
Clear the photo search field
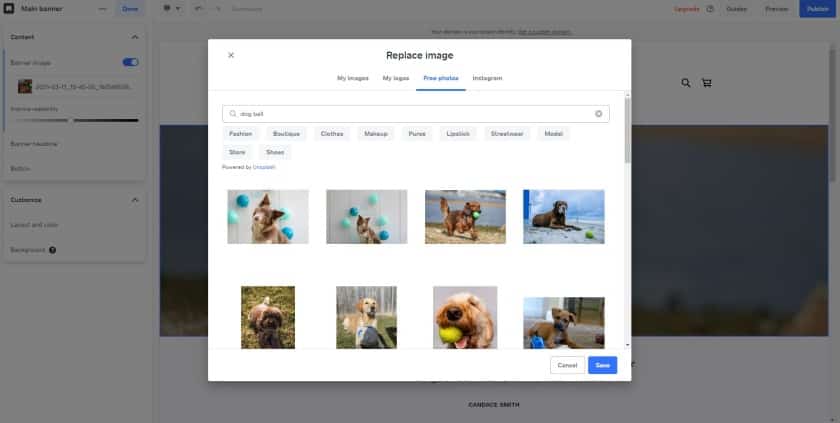(x=598, y=114)
